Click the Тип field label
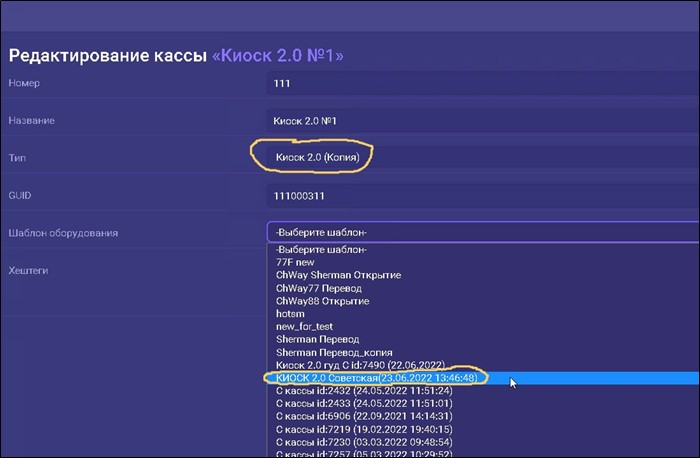 [17, 158]
